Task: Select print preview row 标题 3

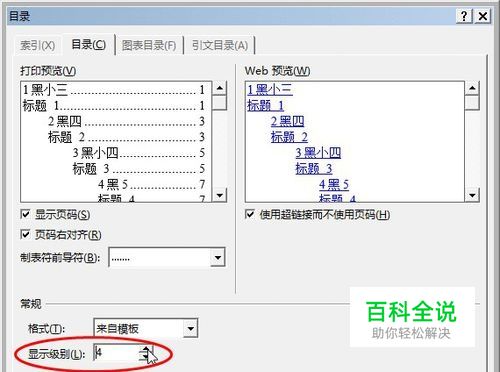Action: [139, 169]
